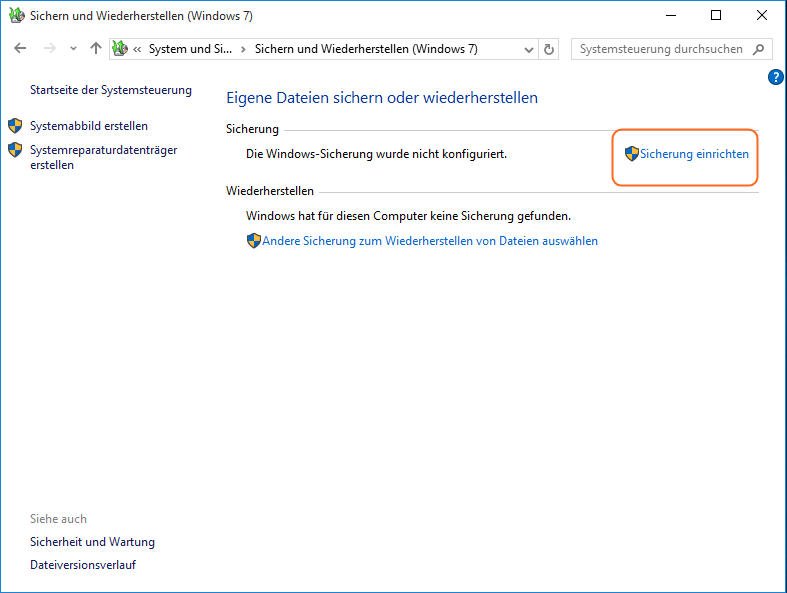Click the heading Eigene Dateien sichern oder wiederherstellen
This screenshot has width=787, height=593.
pos(382,98)
